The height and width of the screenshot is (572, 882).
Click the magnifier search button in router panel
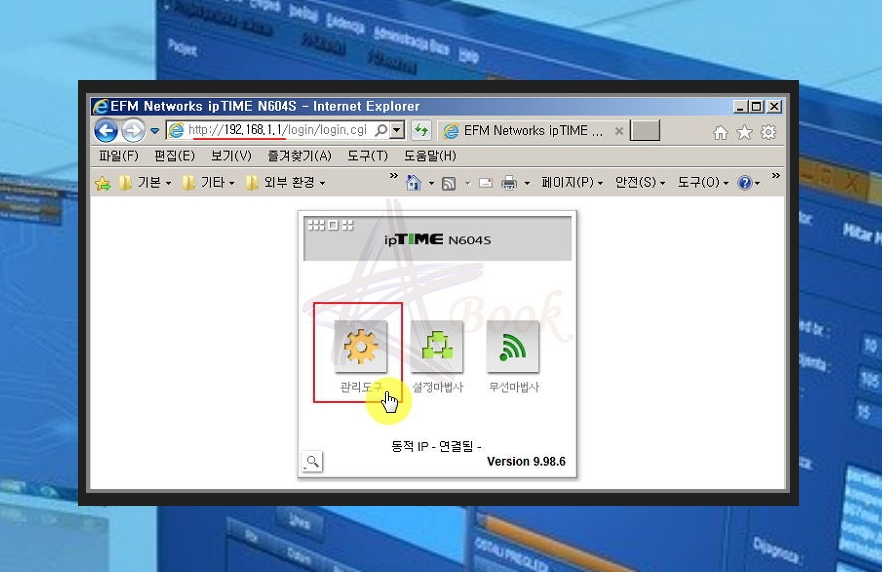click(312, 462)
